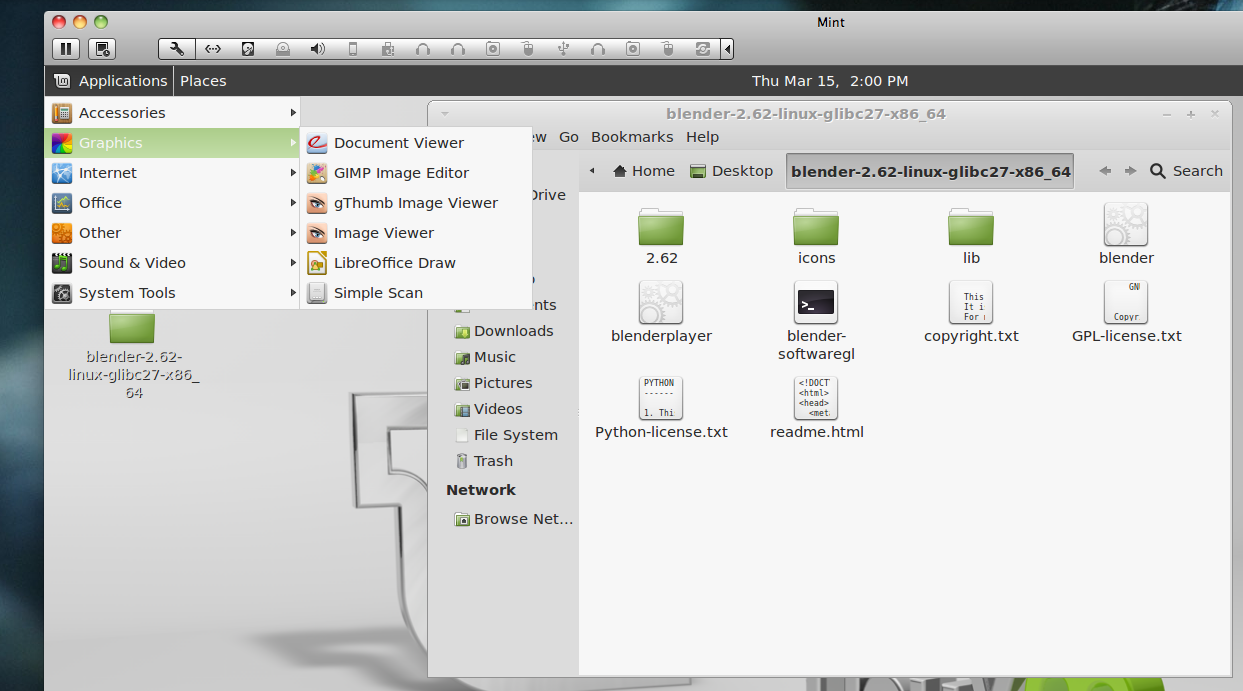The width and height of the screenshot is (1243, 691).
Task: Click the hard disk device icon
Action: click(x=248, y=48)
